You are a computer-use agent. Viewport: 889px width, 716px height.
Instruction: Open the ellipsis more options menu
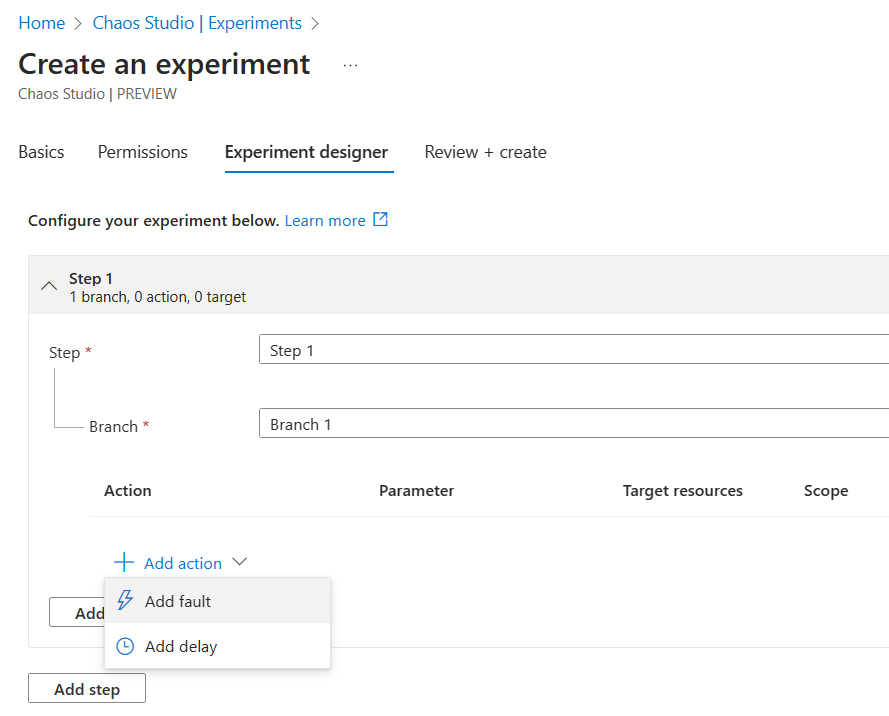(350, 65)
